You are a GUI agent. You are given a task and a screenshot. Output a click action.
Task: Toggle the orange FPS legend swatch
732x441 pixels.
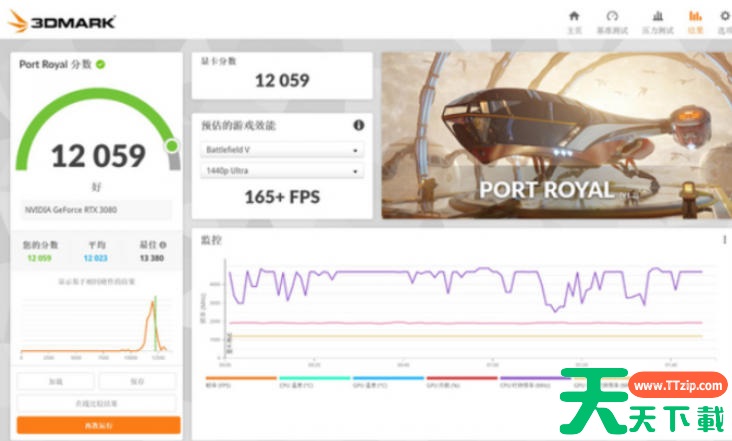coord(241,378)
